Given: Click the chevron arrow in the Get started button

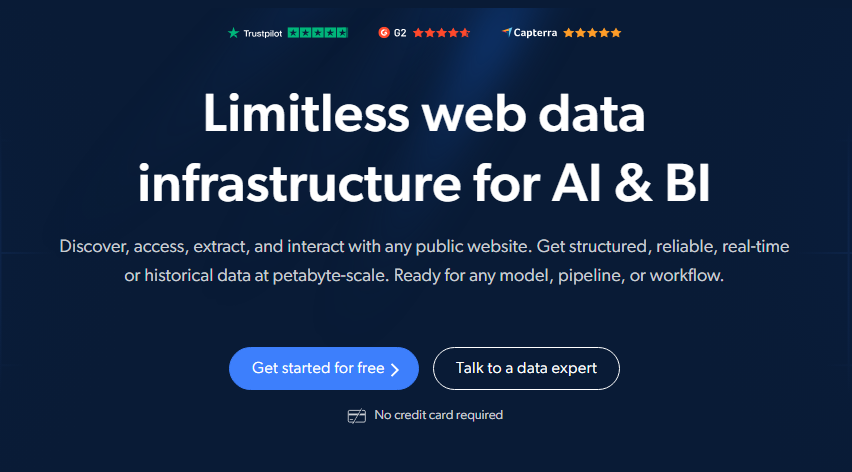Looking at the screenshot, I should (395, 369).
